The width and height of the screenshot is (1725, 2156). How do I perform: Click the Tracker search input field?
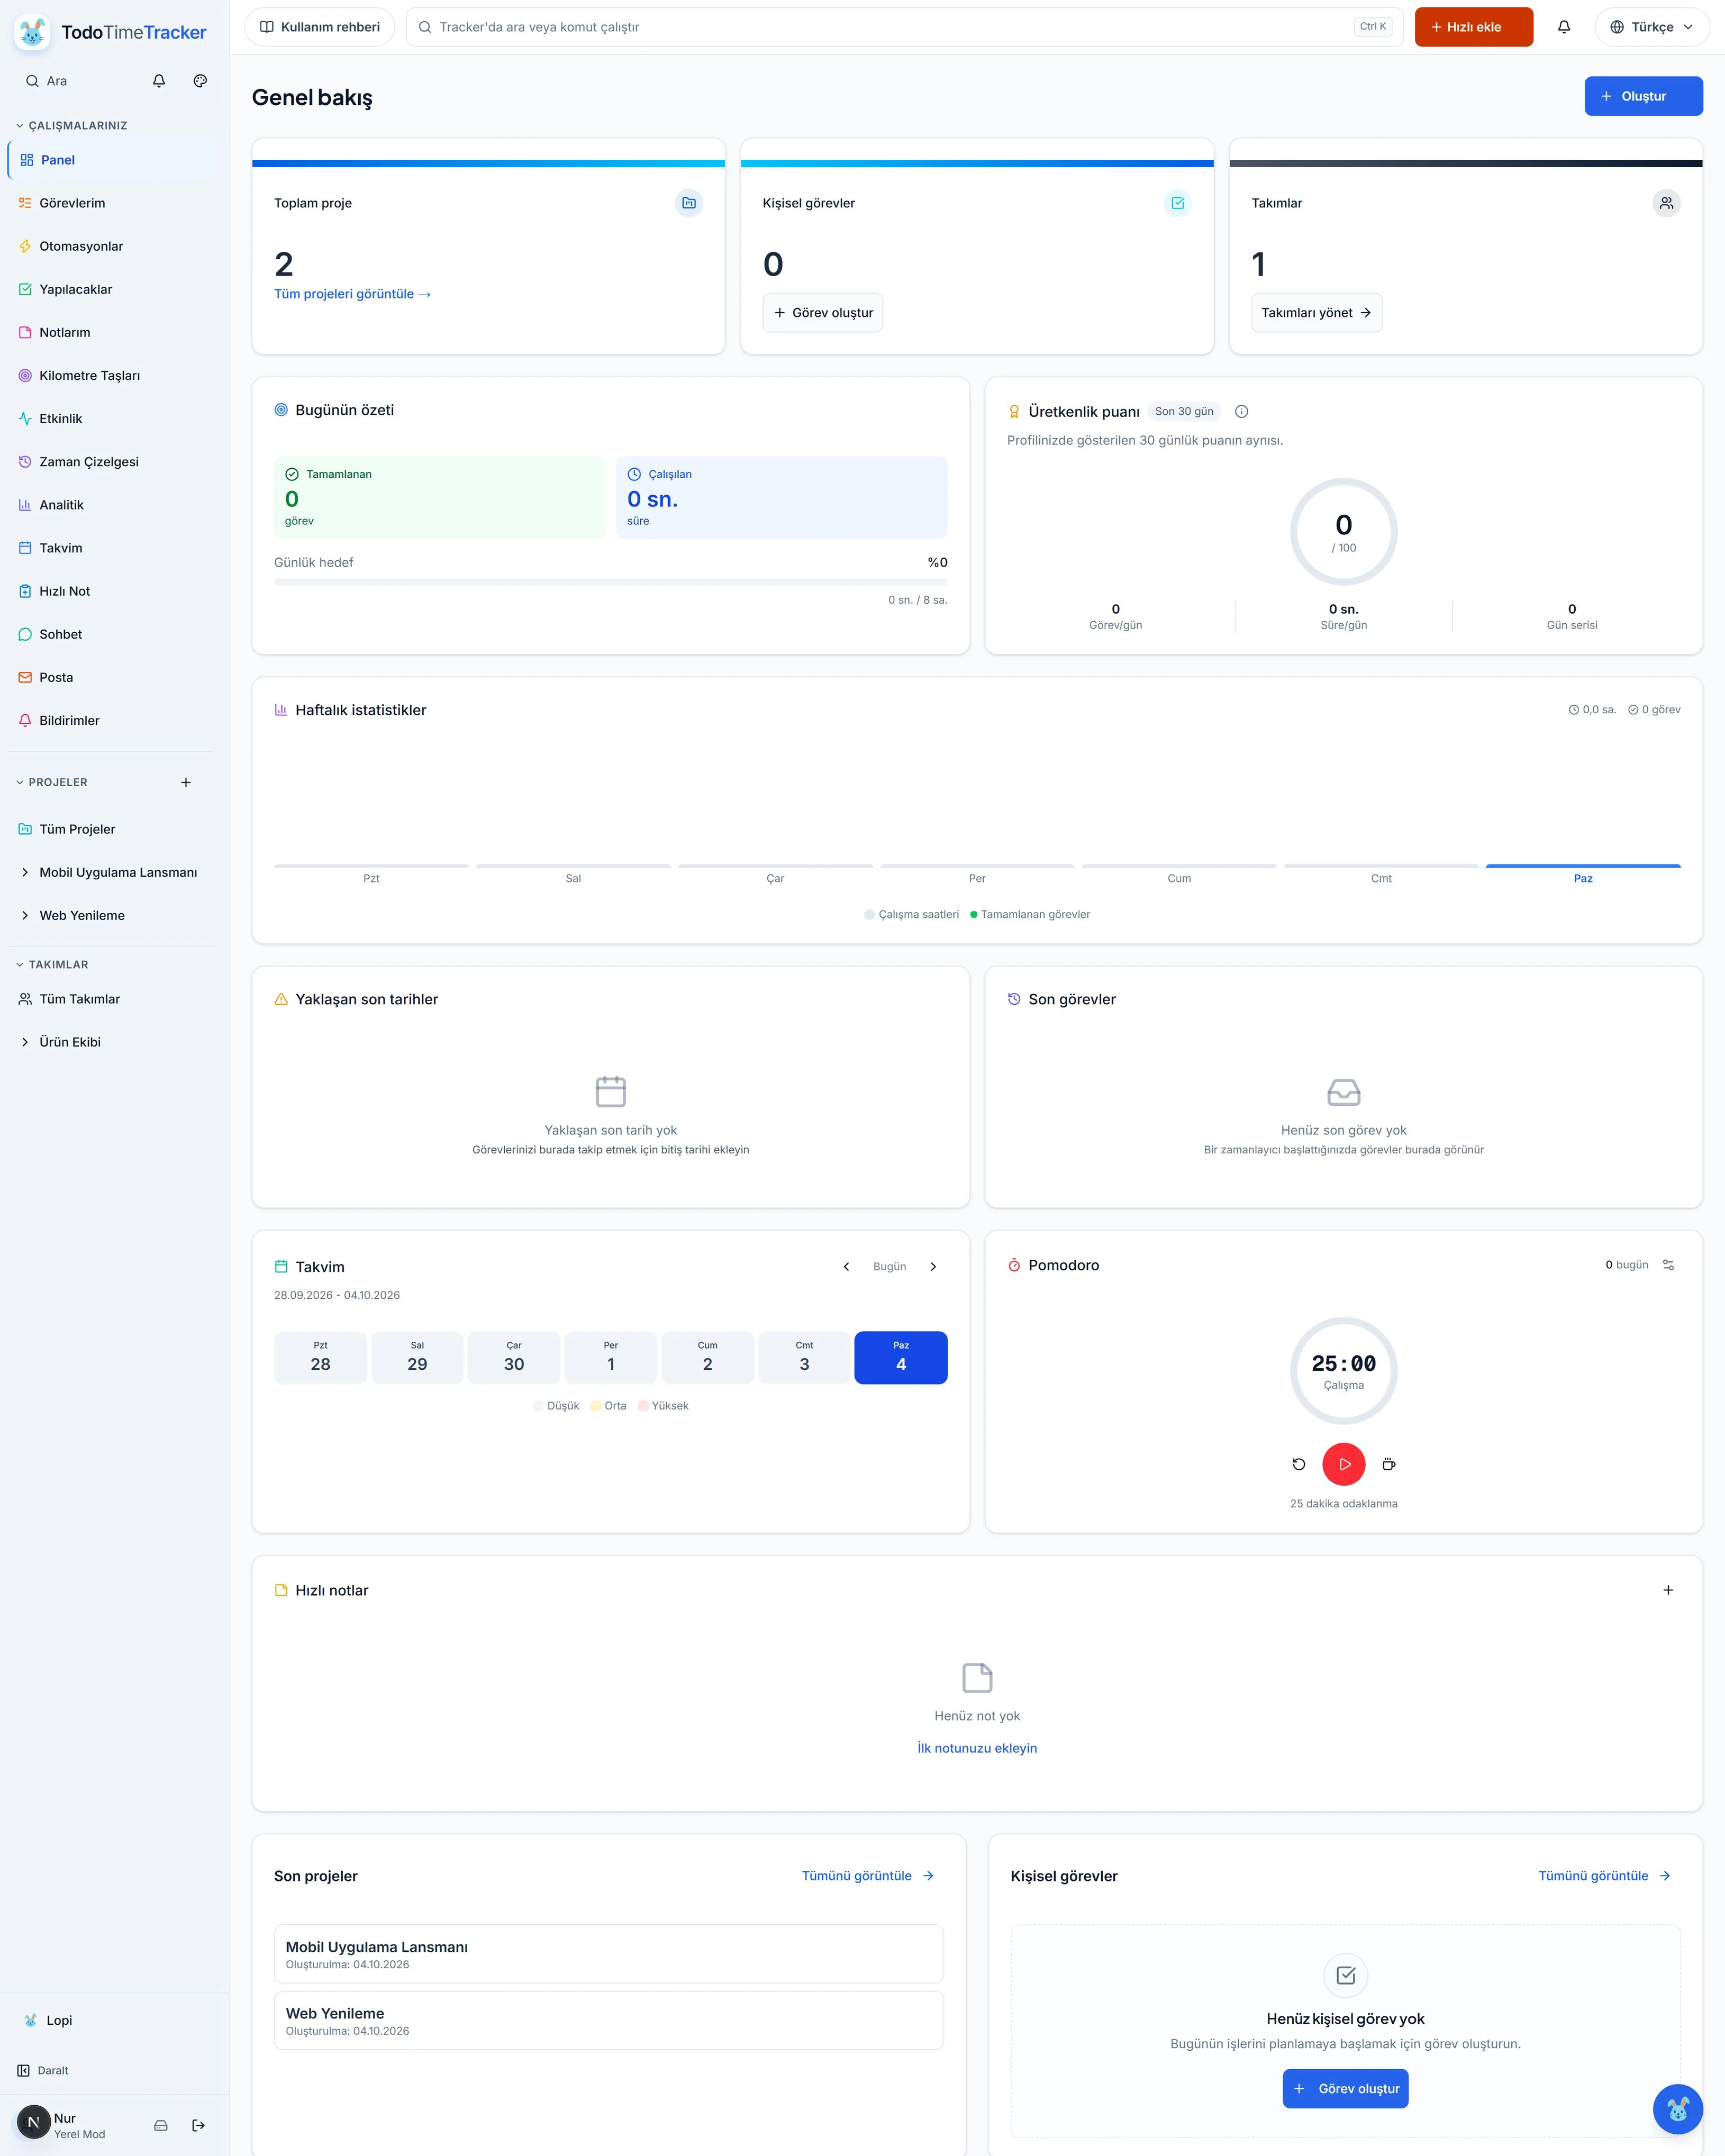[904, 27]
